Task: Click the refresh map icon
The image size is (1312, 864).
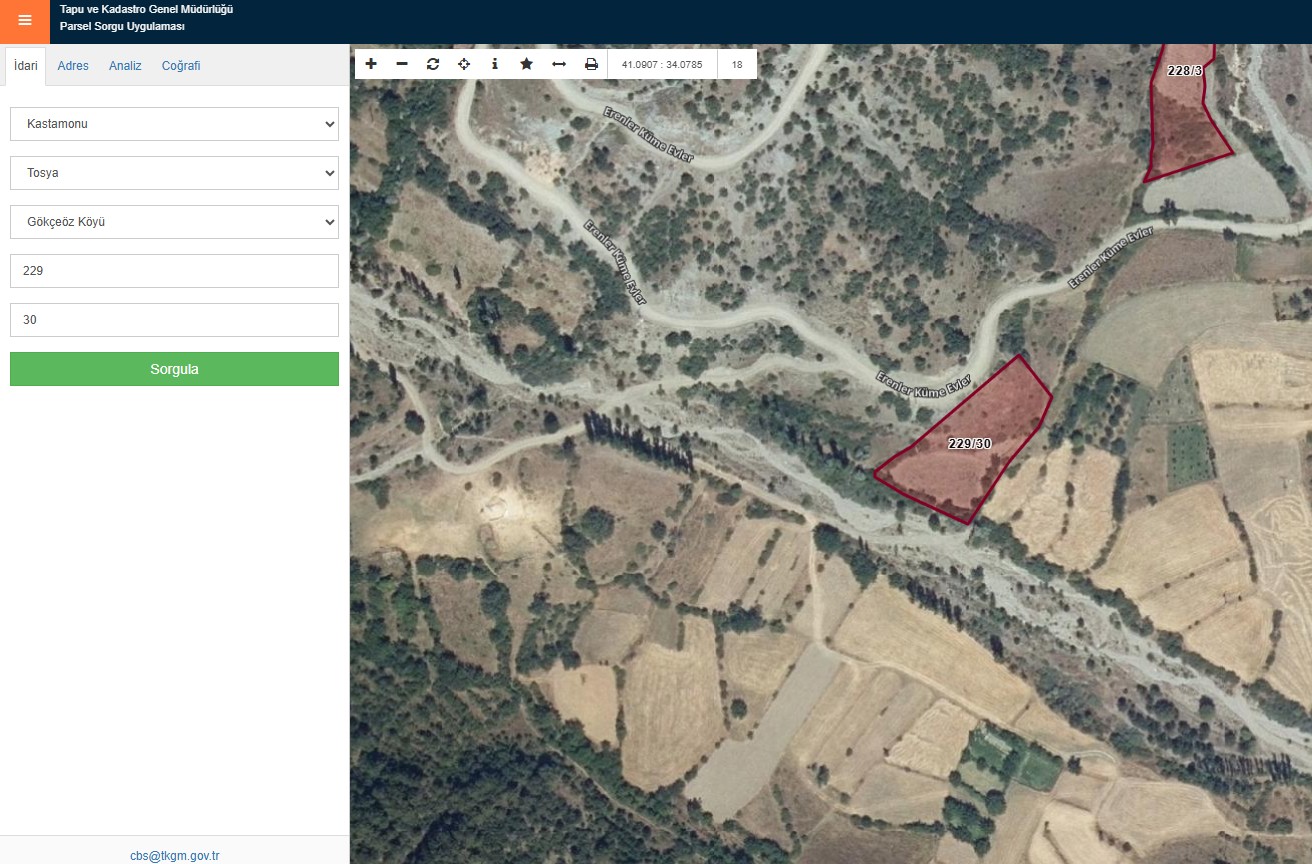Action: click(433, 64)
